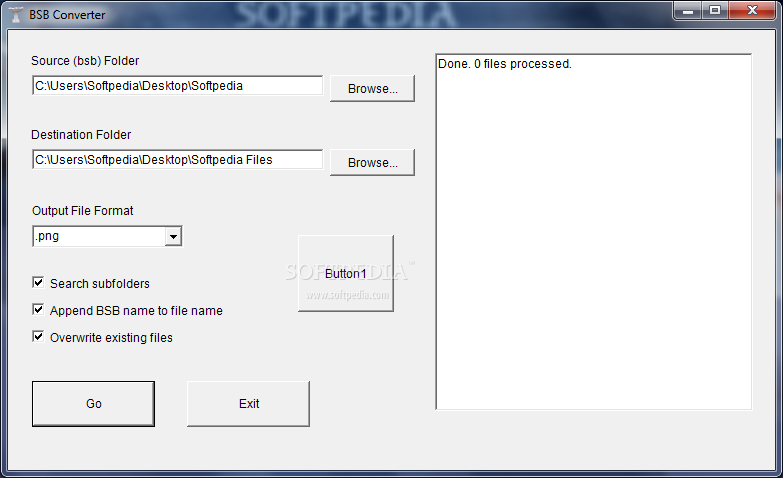Uncheck Append BSB name to file name
The image size is (783, 478).
38,310
